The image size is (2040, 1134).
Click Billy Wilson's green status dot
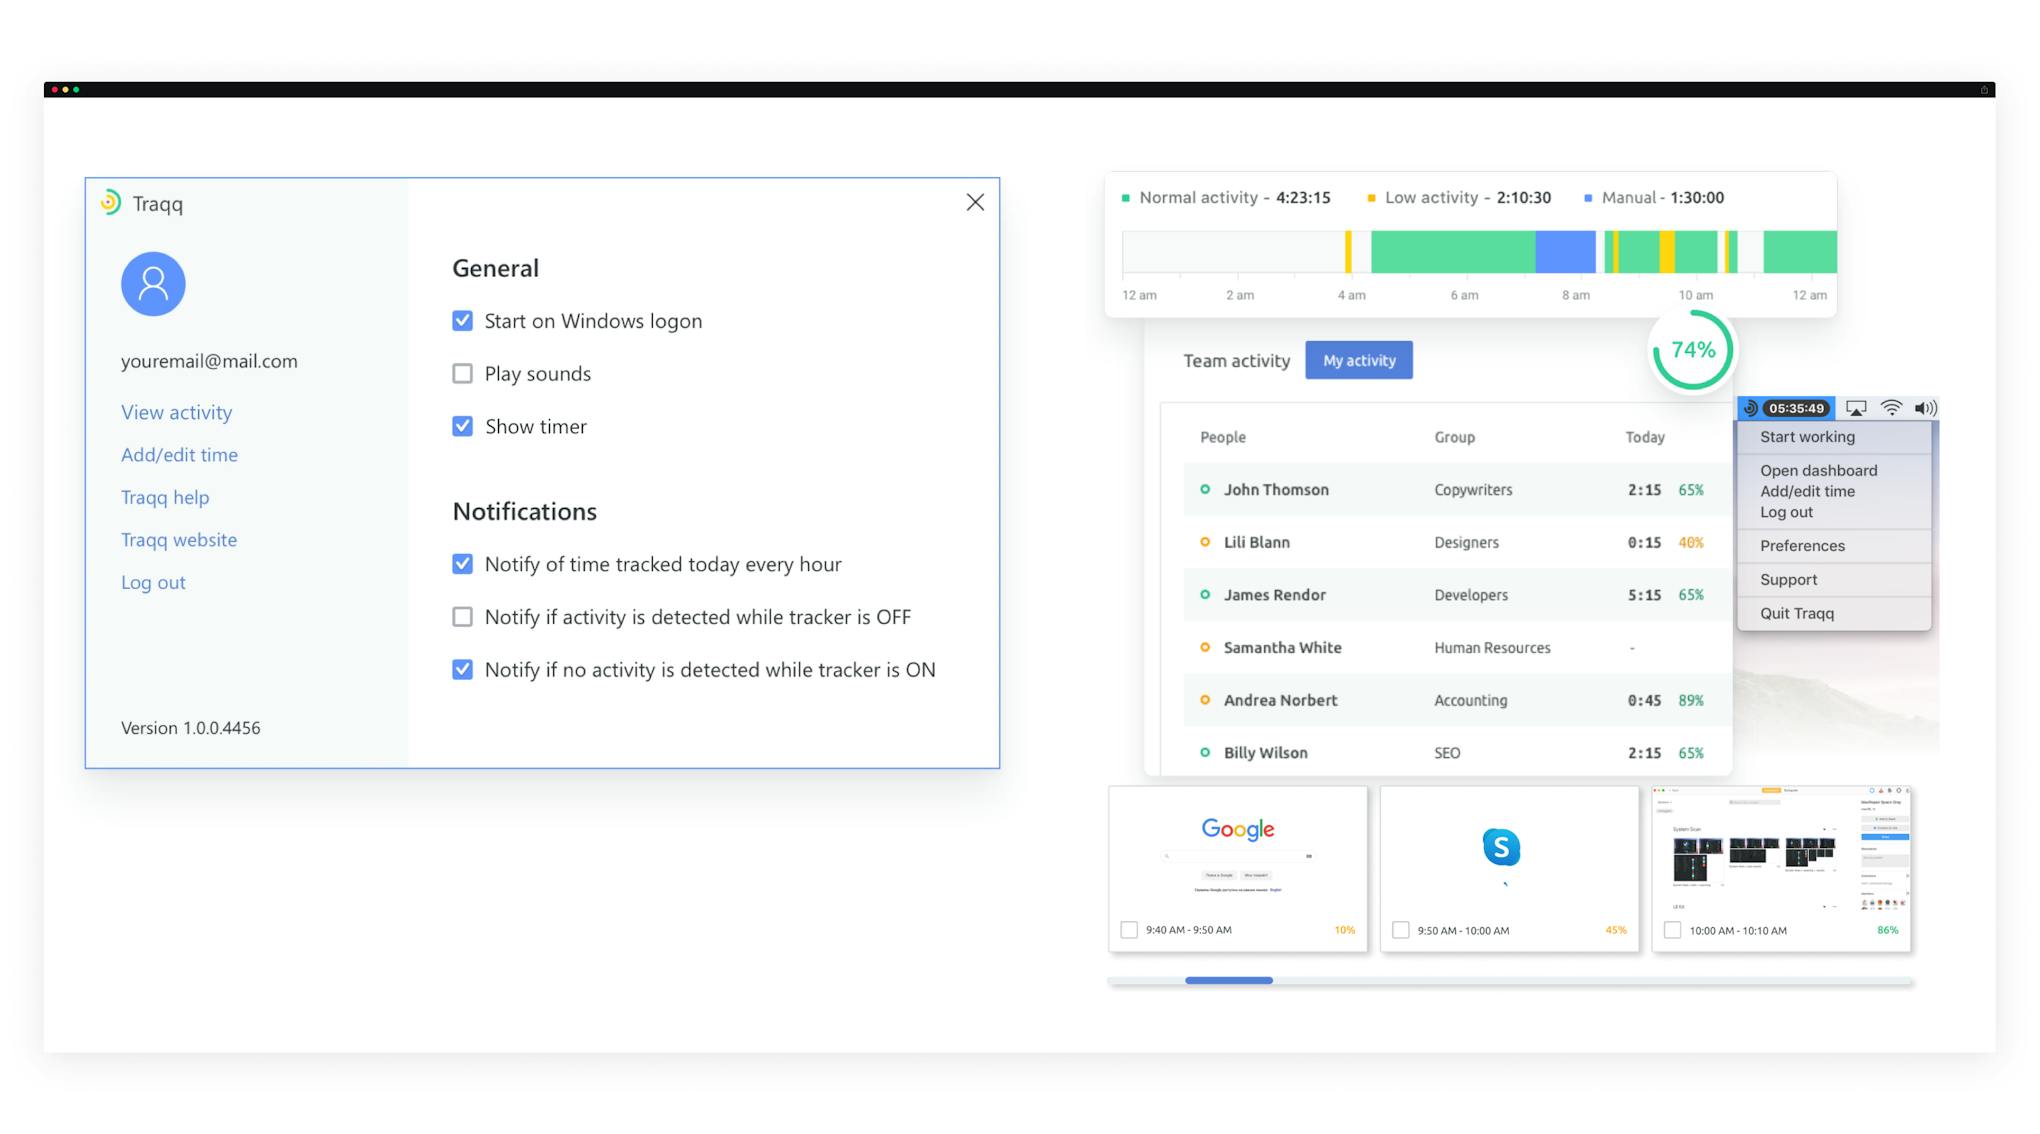coord(1205,753)
